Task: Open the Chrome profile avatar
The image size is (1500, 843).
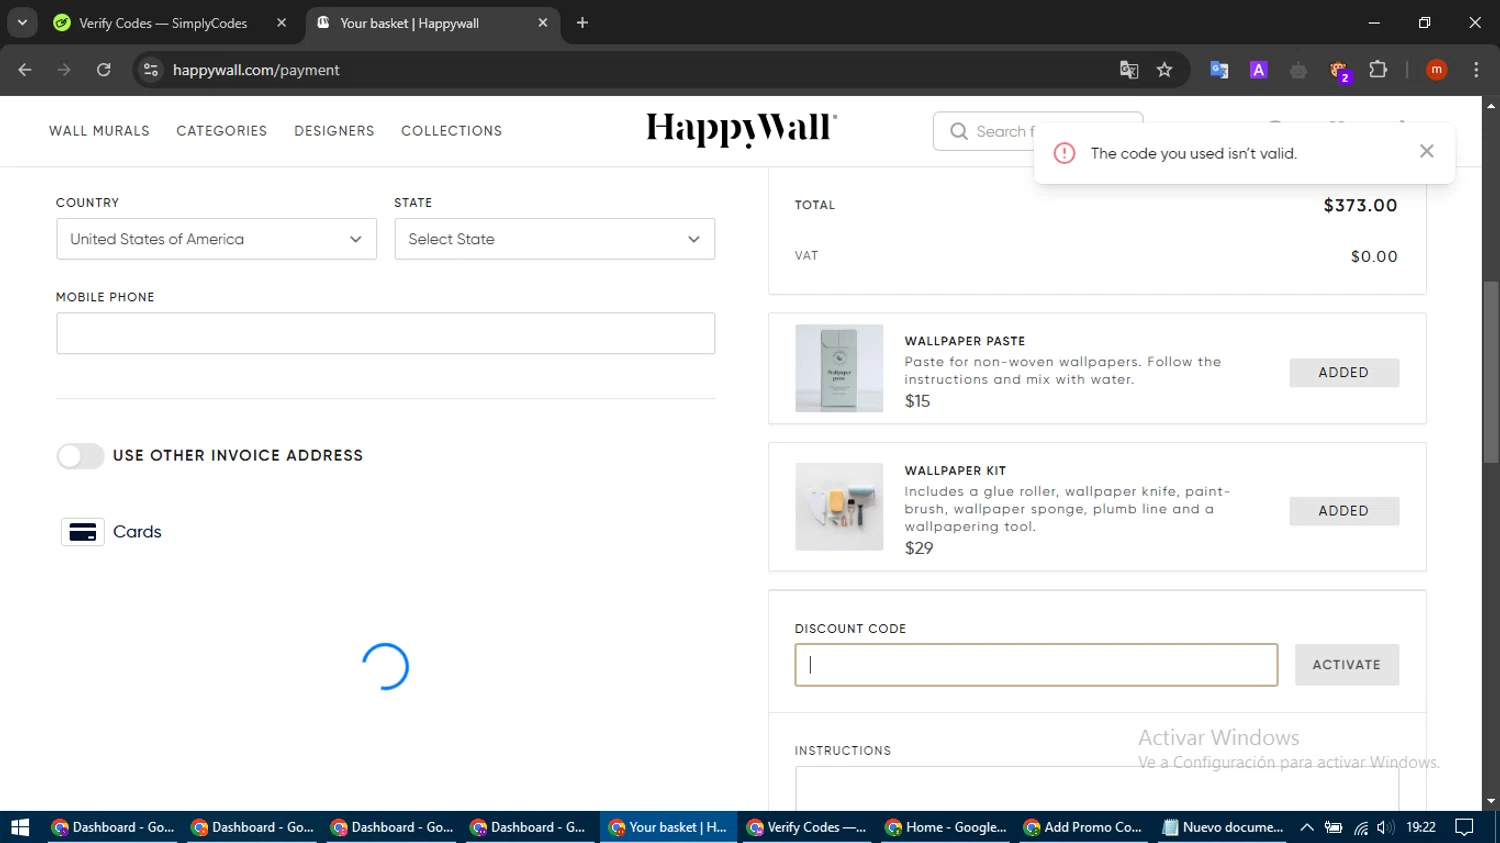Action: click(x=1436, y=70)
